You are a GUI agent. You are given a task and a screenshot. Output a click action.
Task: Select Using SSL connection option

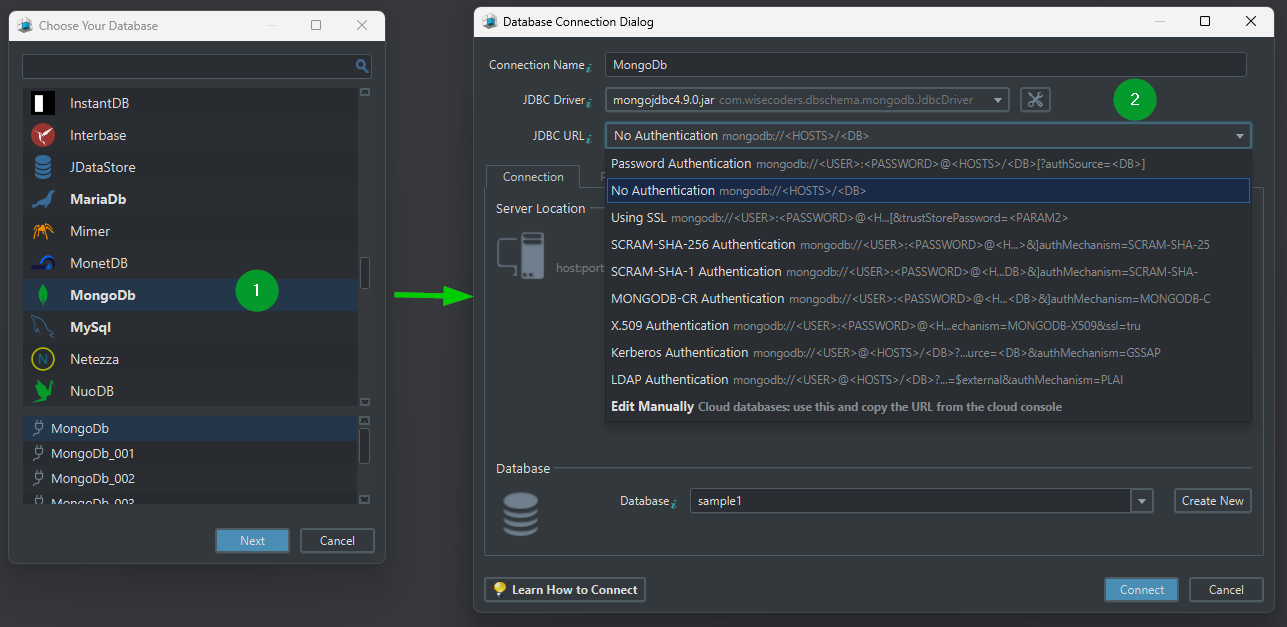point(928,217)
